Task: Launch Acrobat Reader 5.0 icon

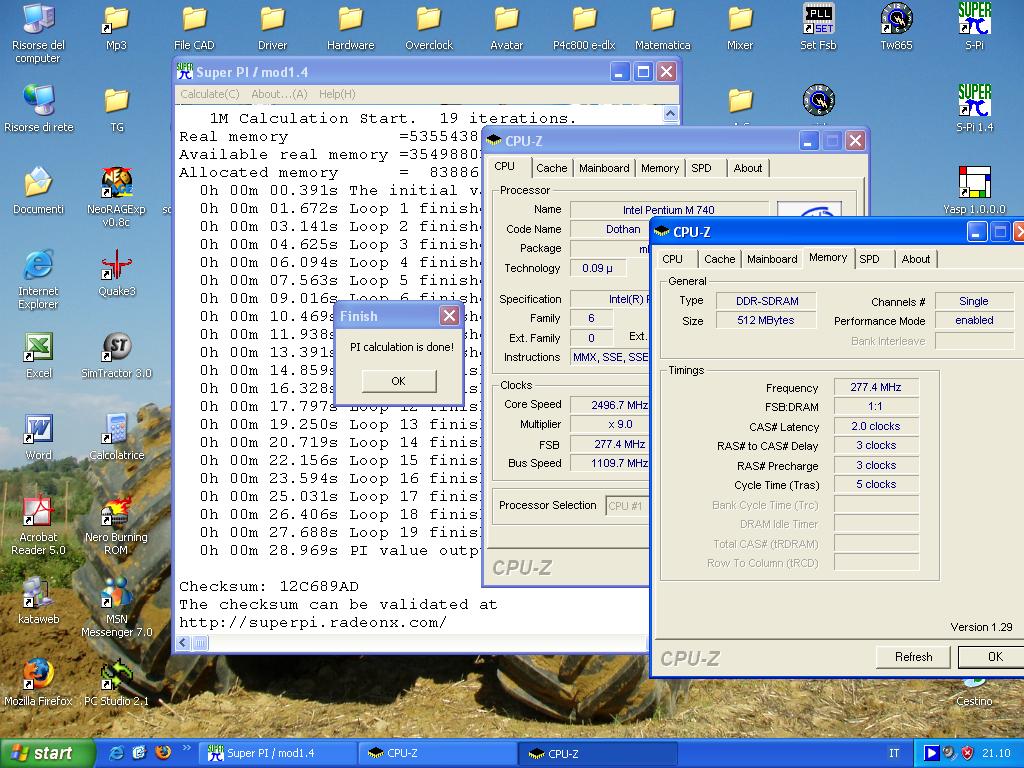Action: [39, 513]
